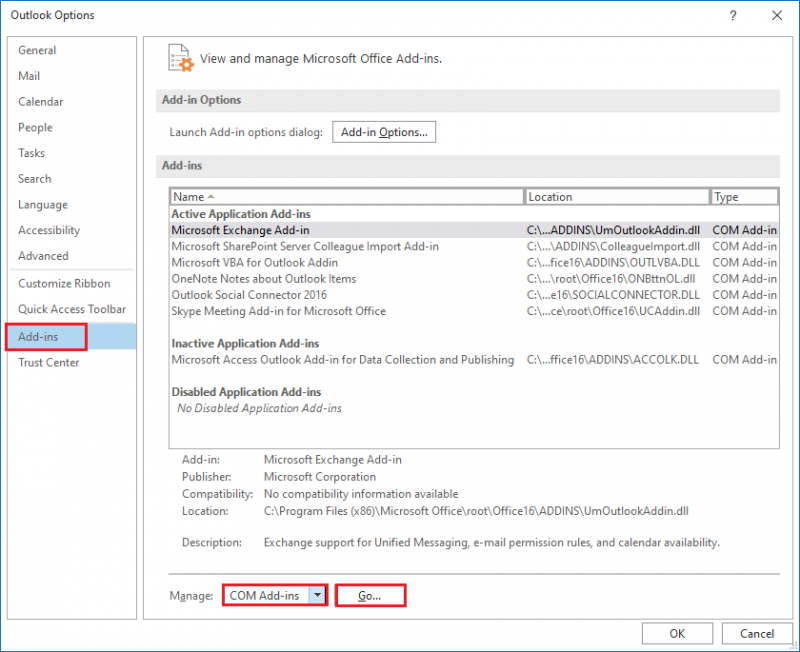The image size is (800, 652).
Task: Select Microsoft Access Outlook Add-in for Data Collection
Action: (x=474, y=360)
